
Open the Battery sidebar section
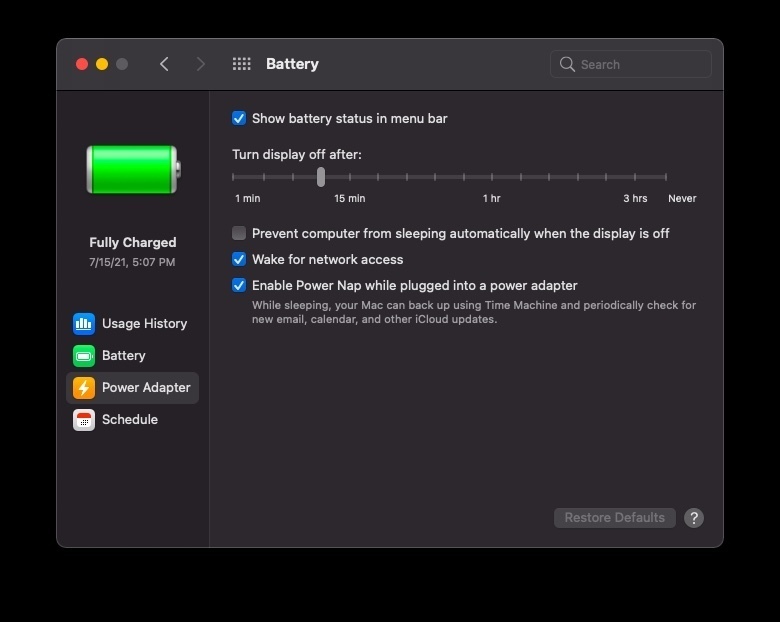pyautogui.click(x=124, y=356)
